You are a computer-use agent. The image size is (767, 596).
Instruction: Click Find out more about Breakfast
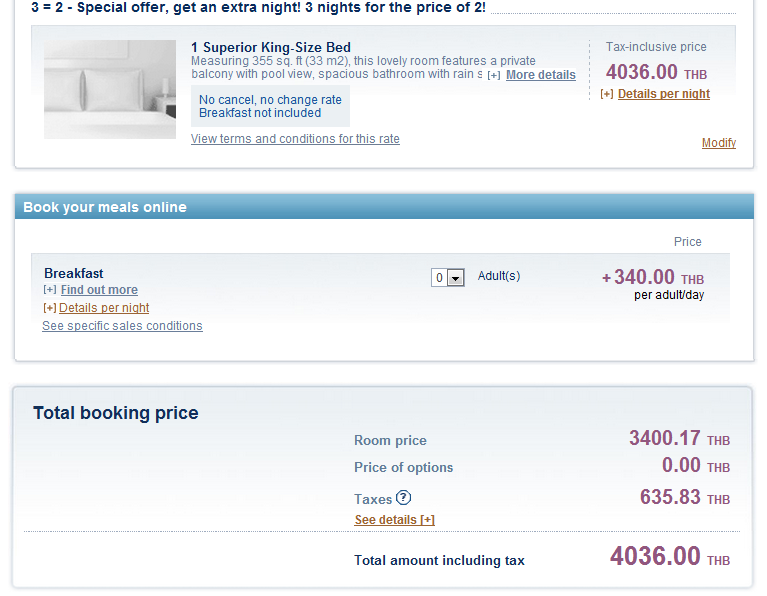[x=99, y=290]
